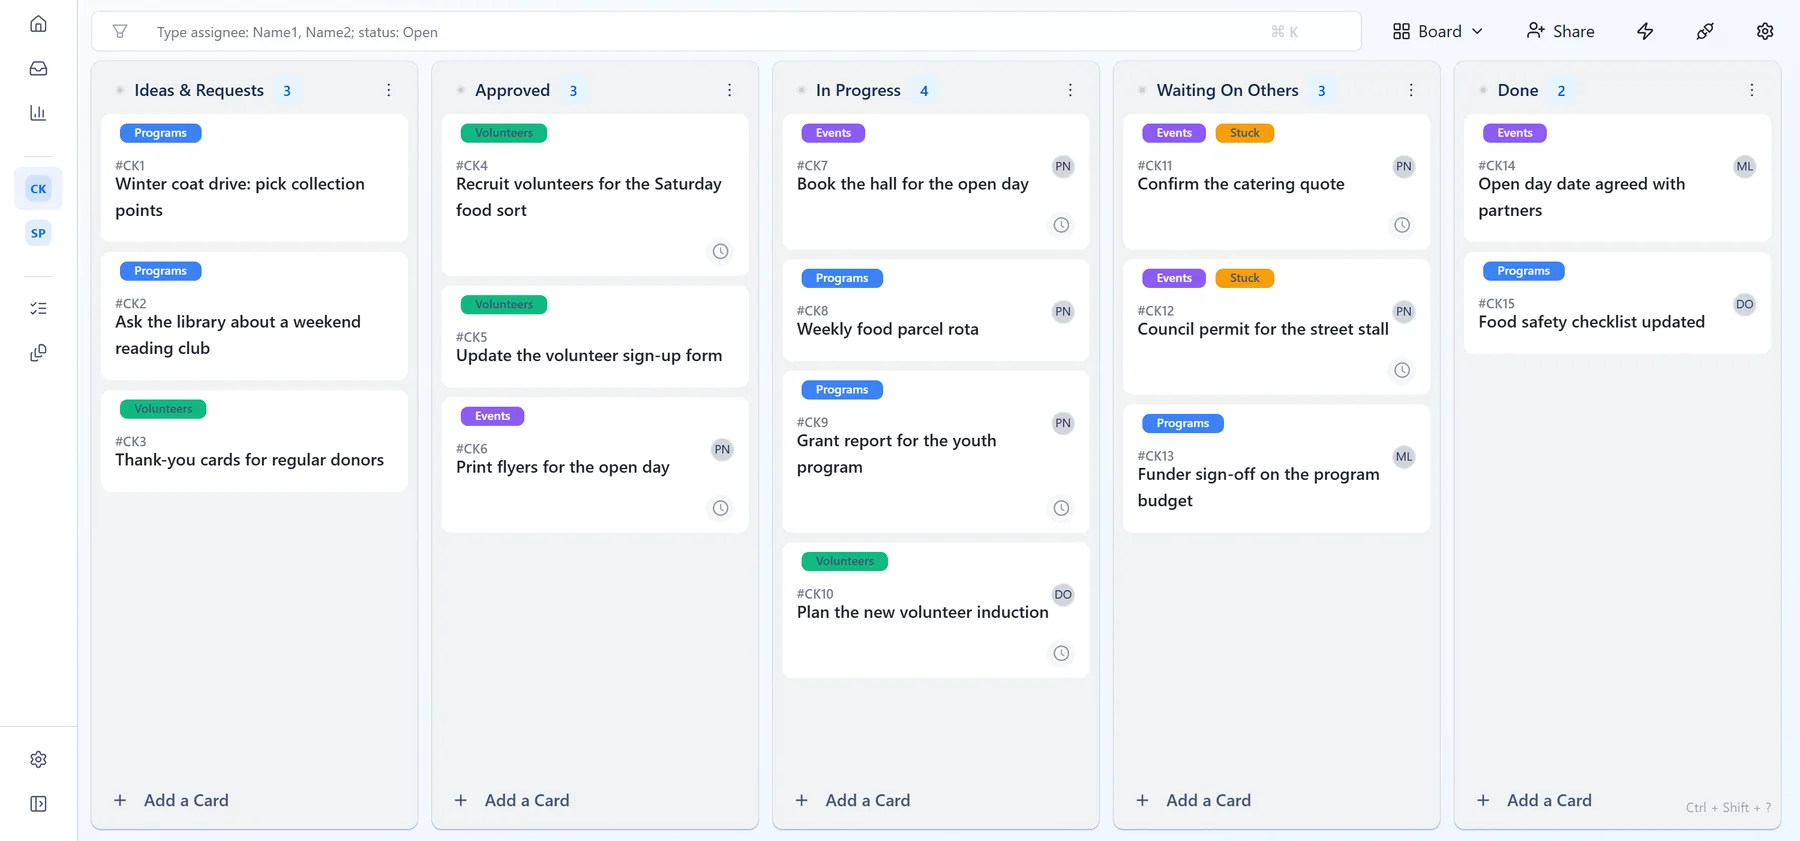Open the lightning bolt automations icon

click(1645, 31)
